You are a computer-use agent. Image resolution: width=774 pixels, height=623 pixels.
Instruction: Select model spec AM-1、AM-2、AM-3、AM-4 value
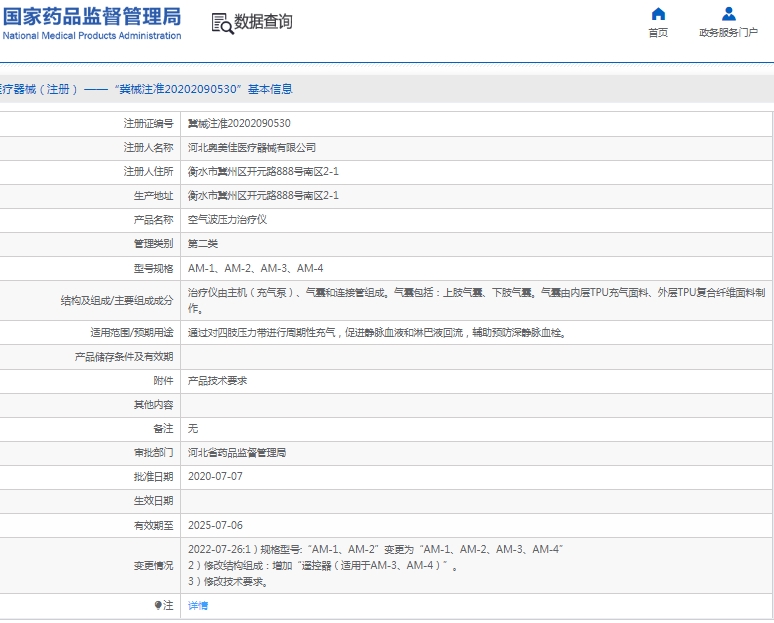click(x=256, y=268)
